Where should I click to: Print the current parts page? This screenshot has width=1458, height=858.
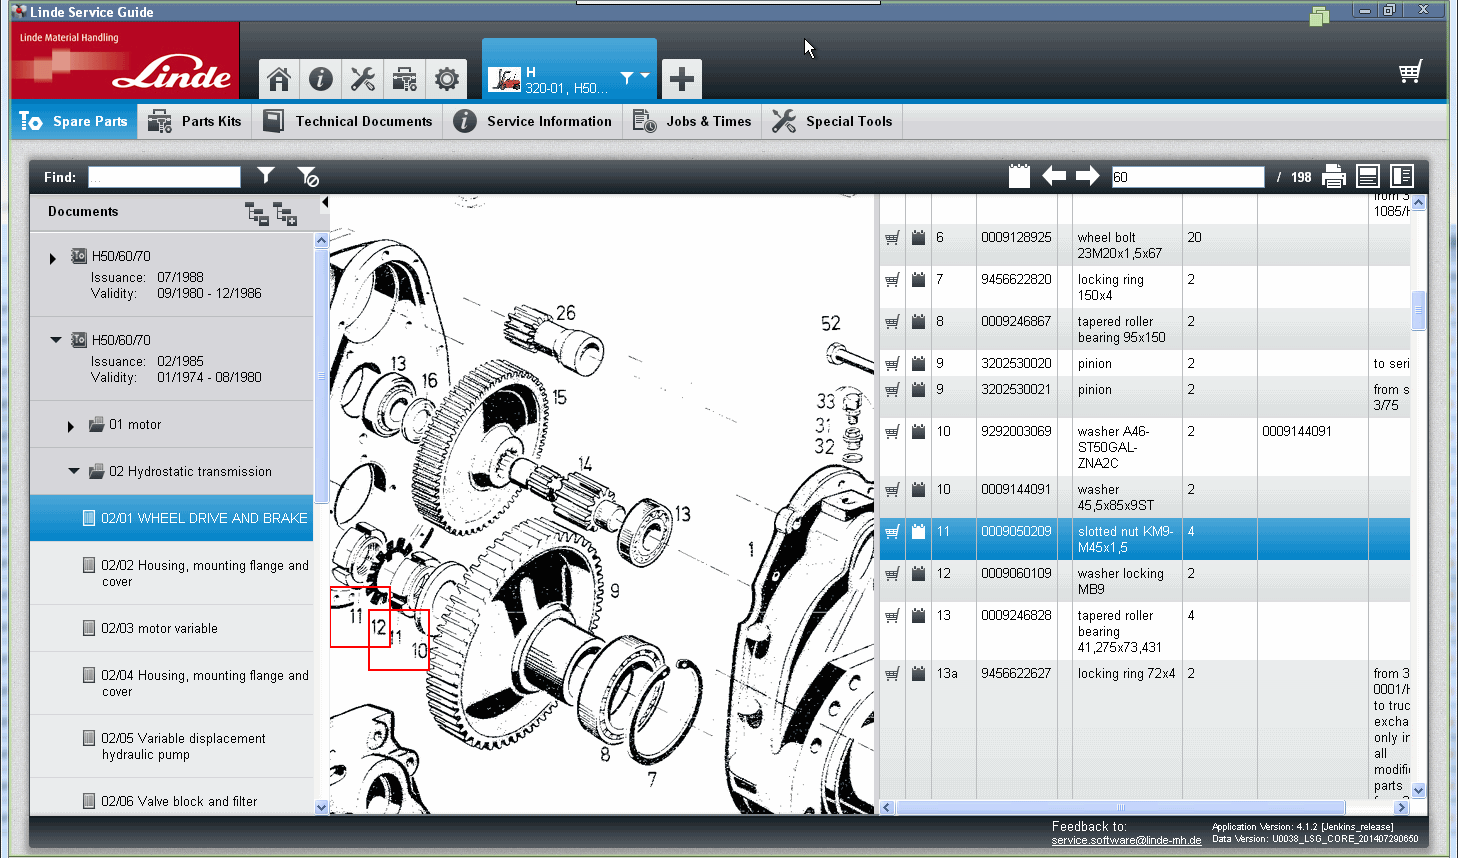tap(1334, 176)
